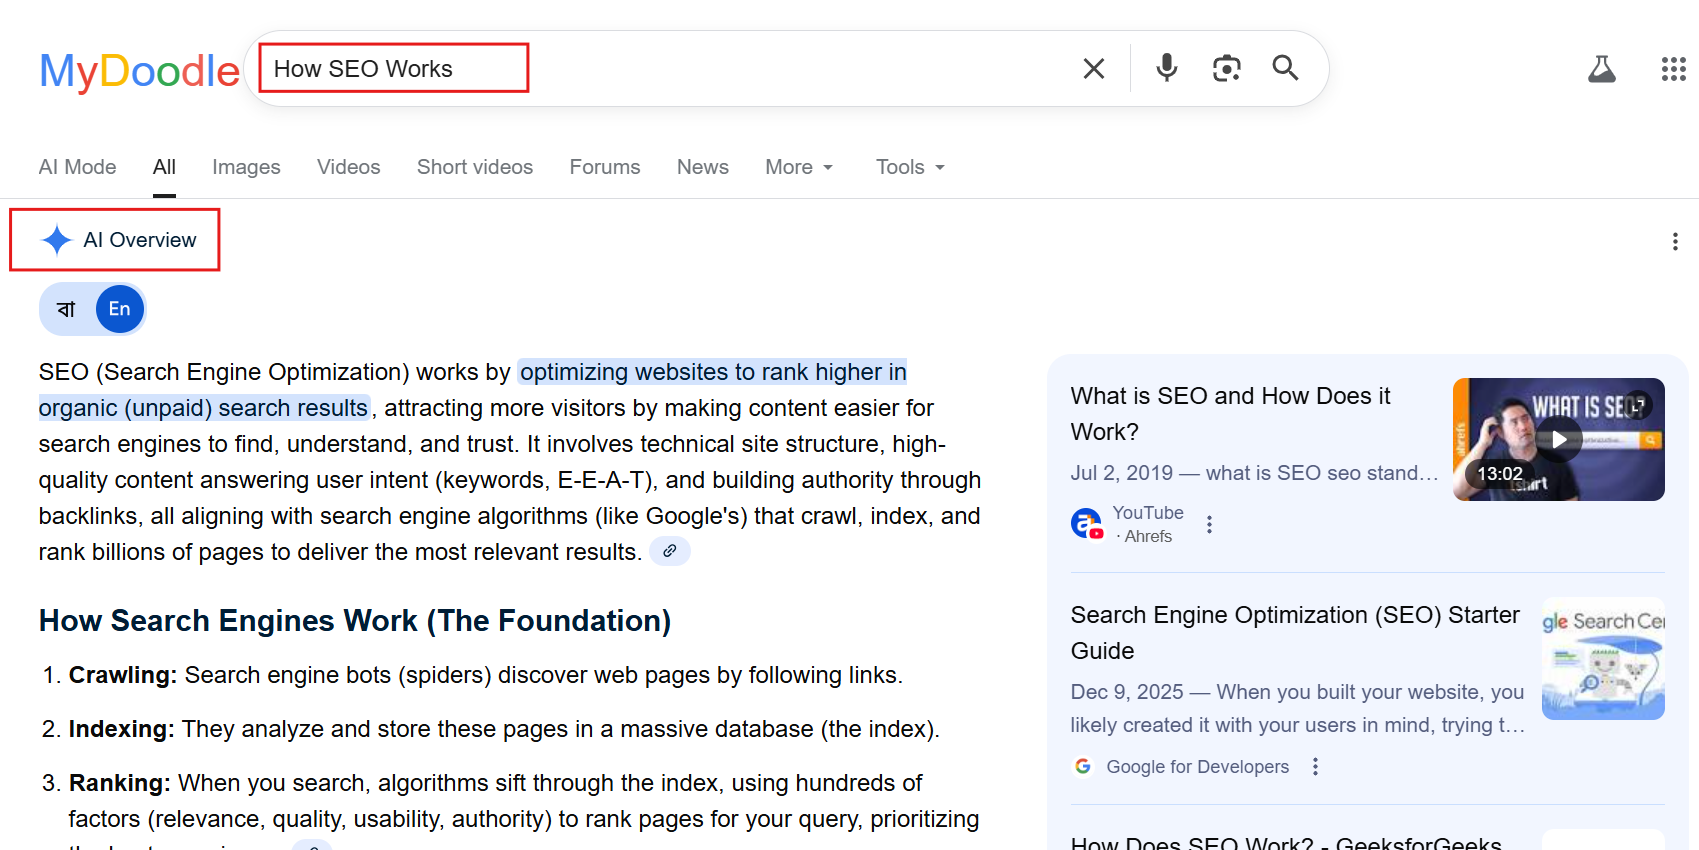Submit search using the magnifier icon
The height and width of the screenshot is (850, 1699).
coord(1285,68)
